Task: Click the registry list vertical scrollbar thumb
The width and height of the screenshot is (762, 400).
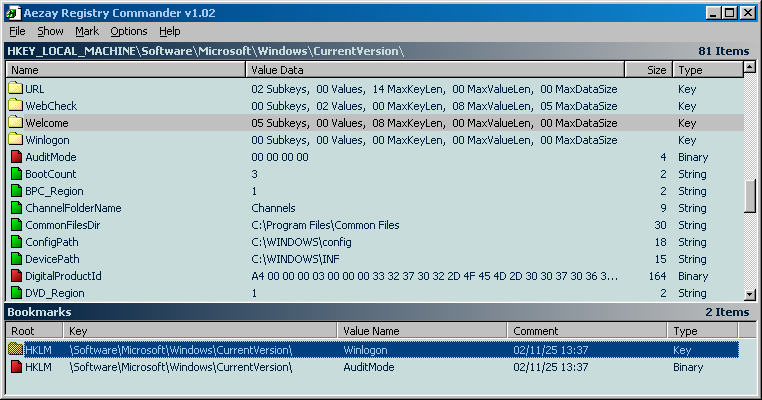Action: [x=750, y=196]
